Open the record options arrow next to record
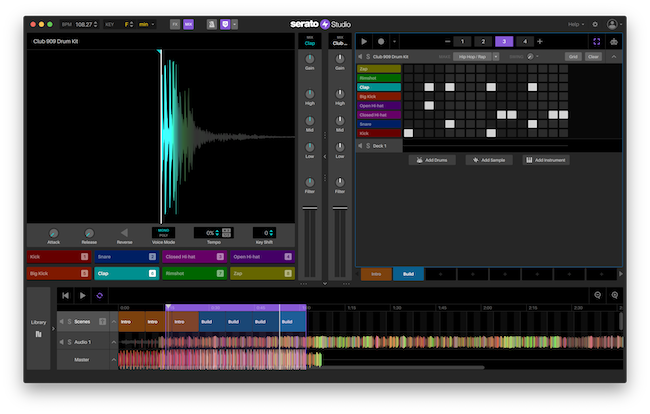This screenshot has height=414, width=650. tap(394, 41)
